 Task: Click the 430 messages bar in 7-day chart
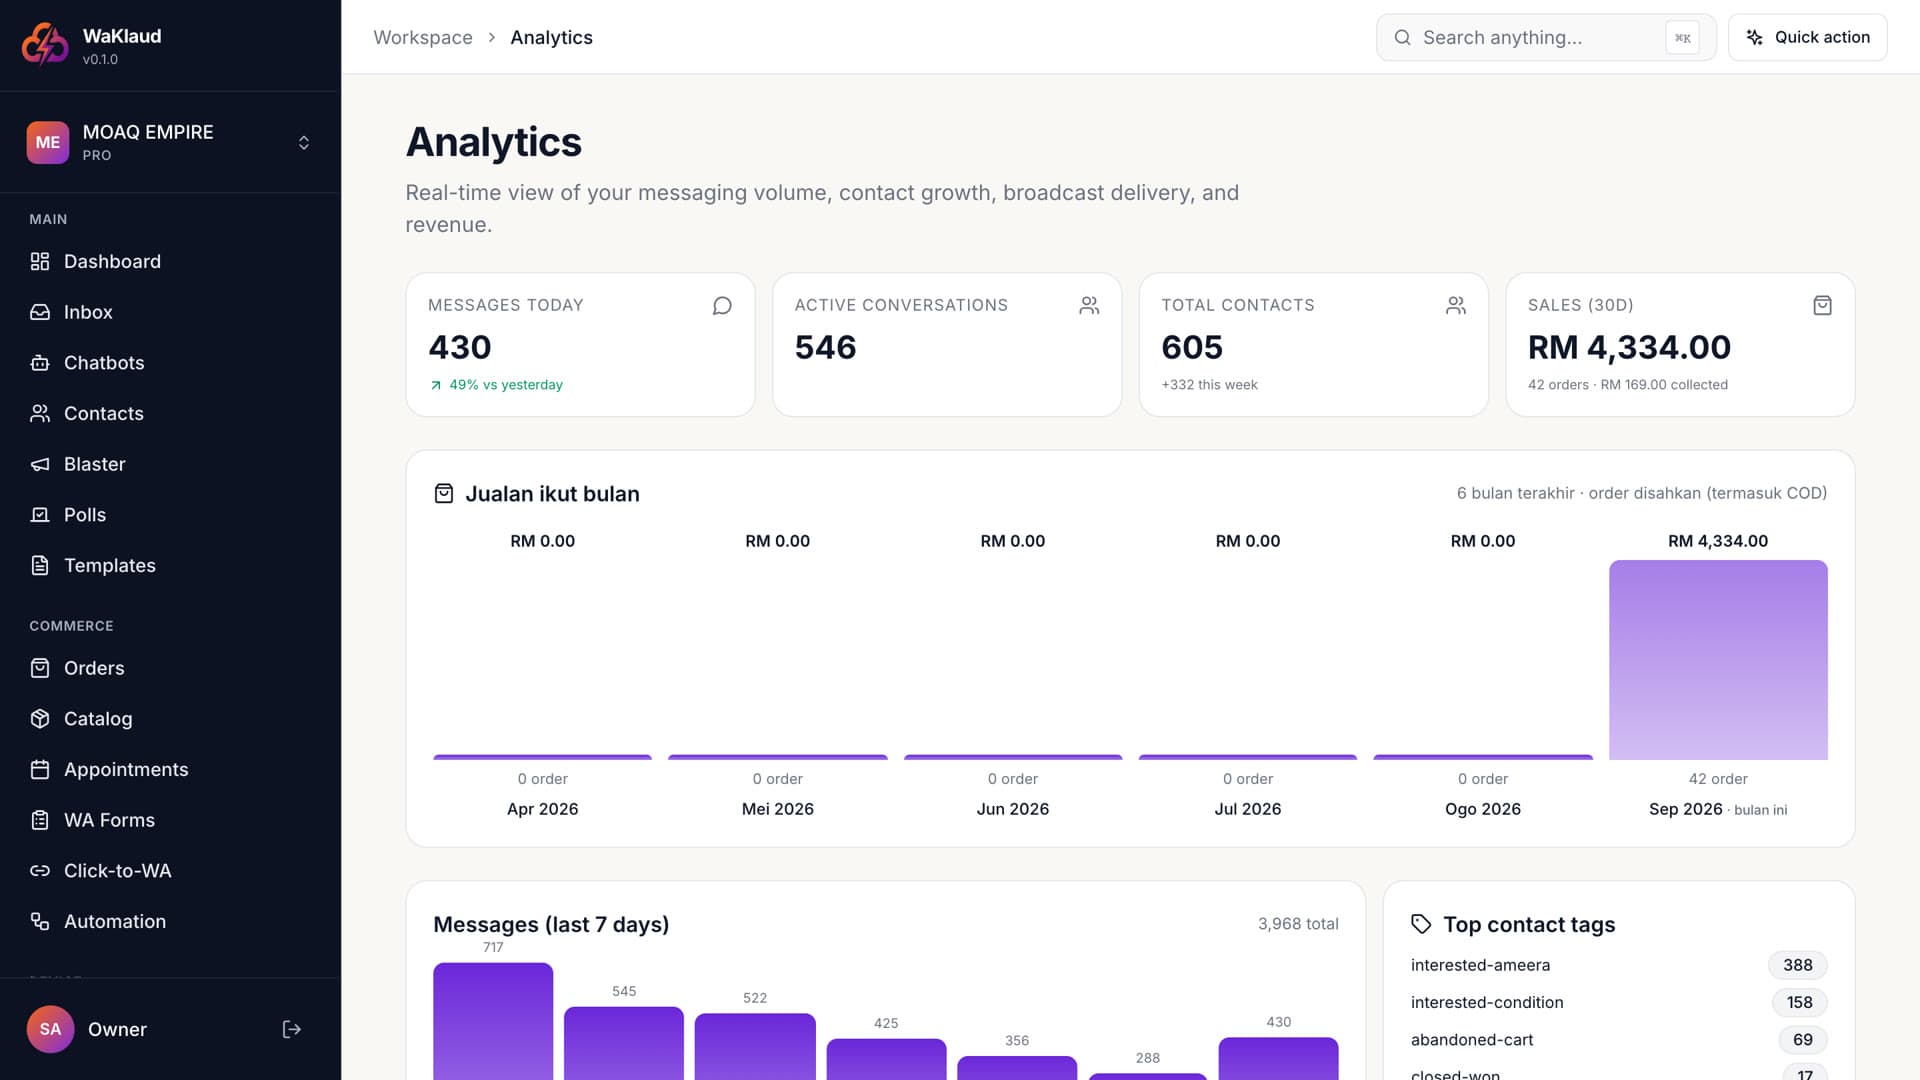pyautogui.click(x=1278, y=1058)
